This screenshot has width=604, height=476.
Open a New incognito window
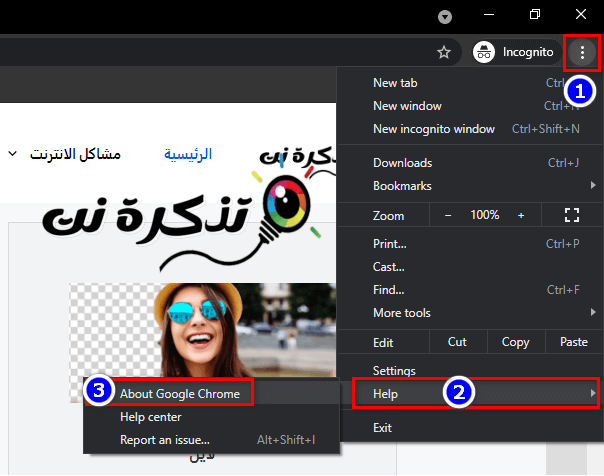tap(469, 129)
